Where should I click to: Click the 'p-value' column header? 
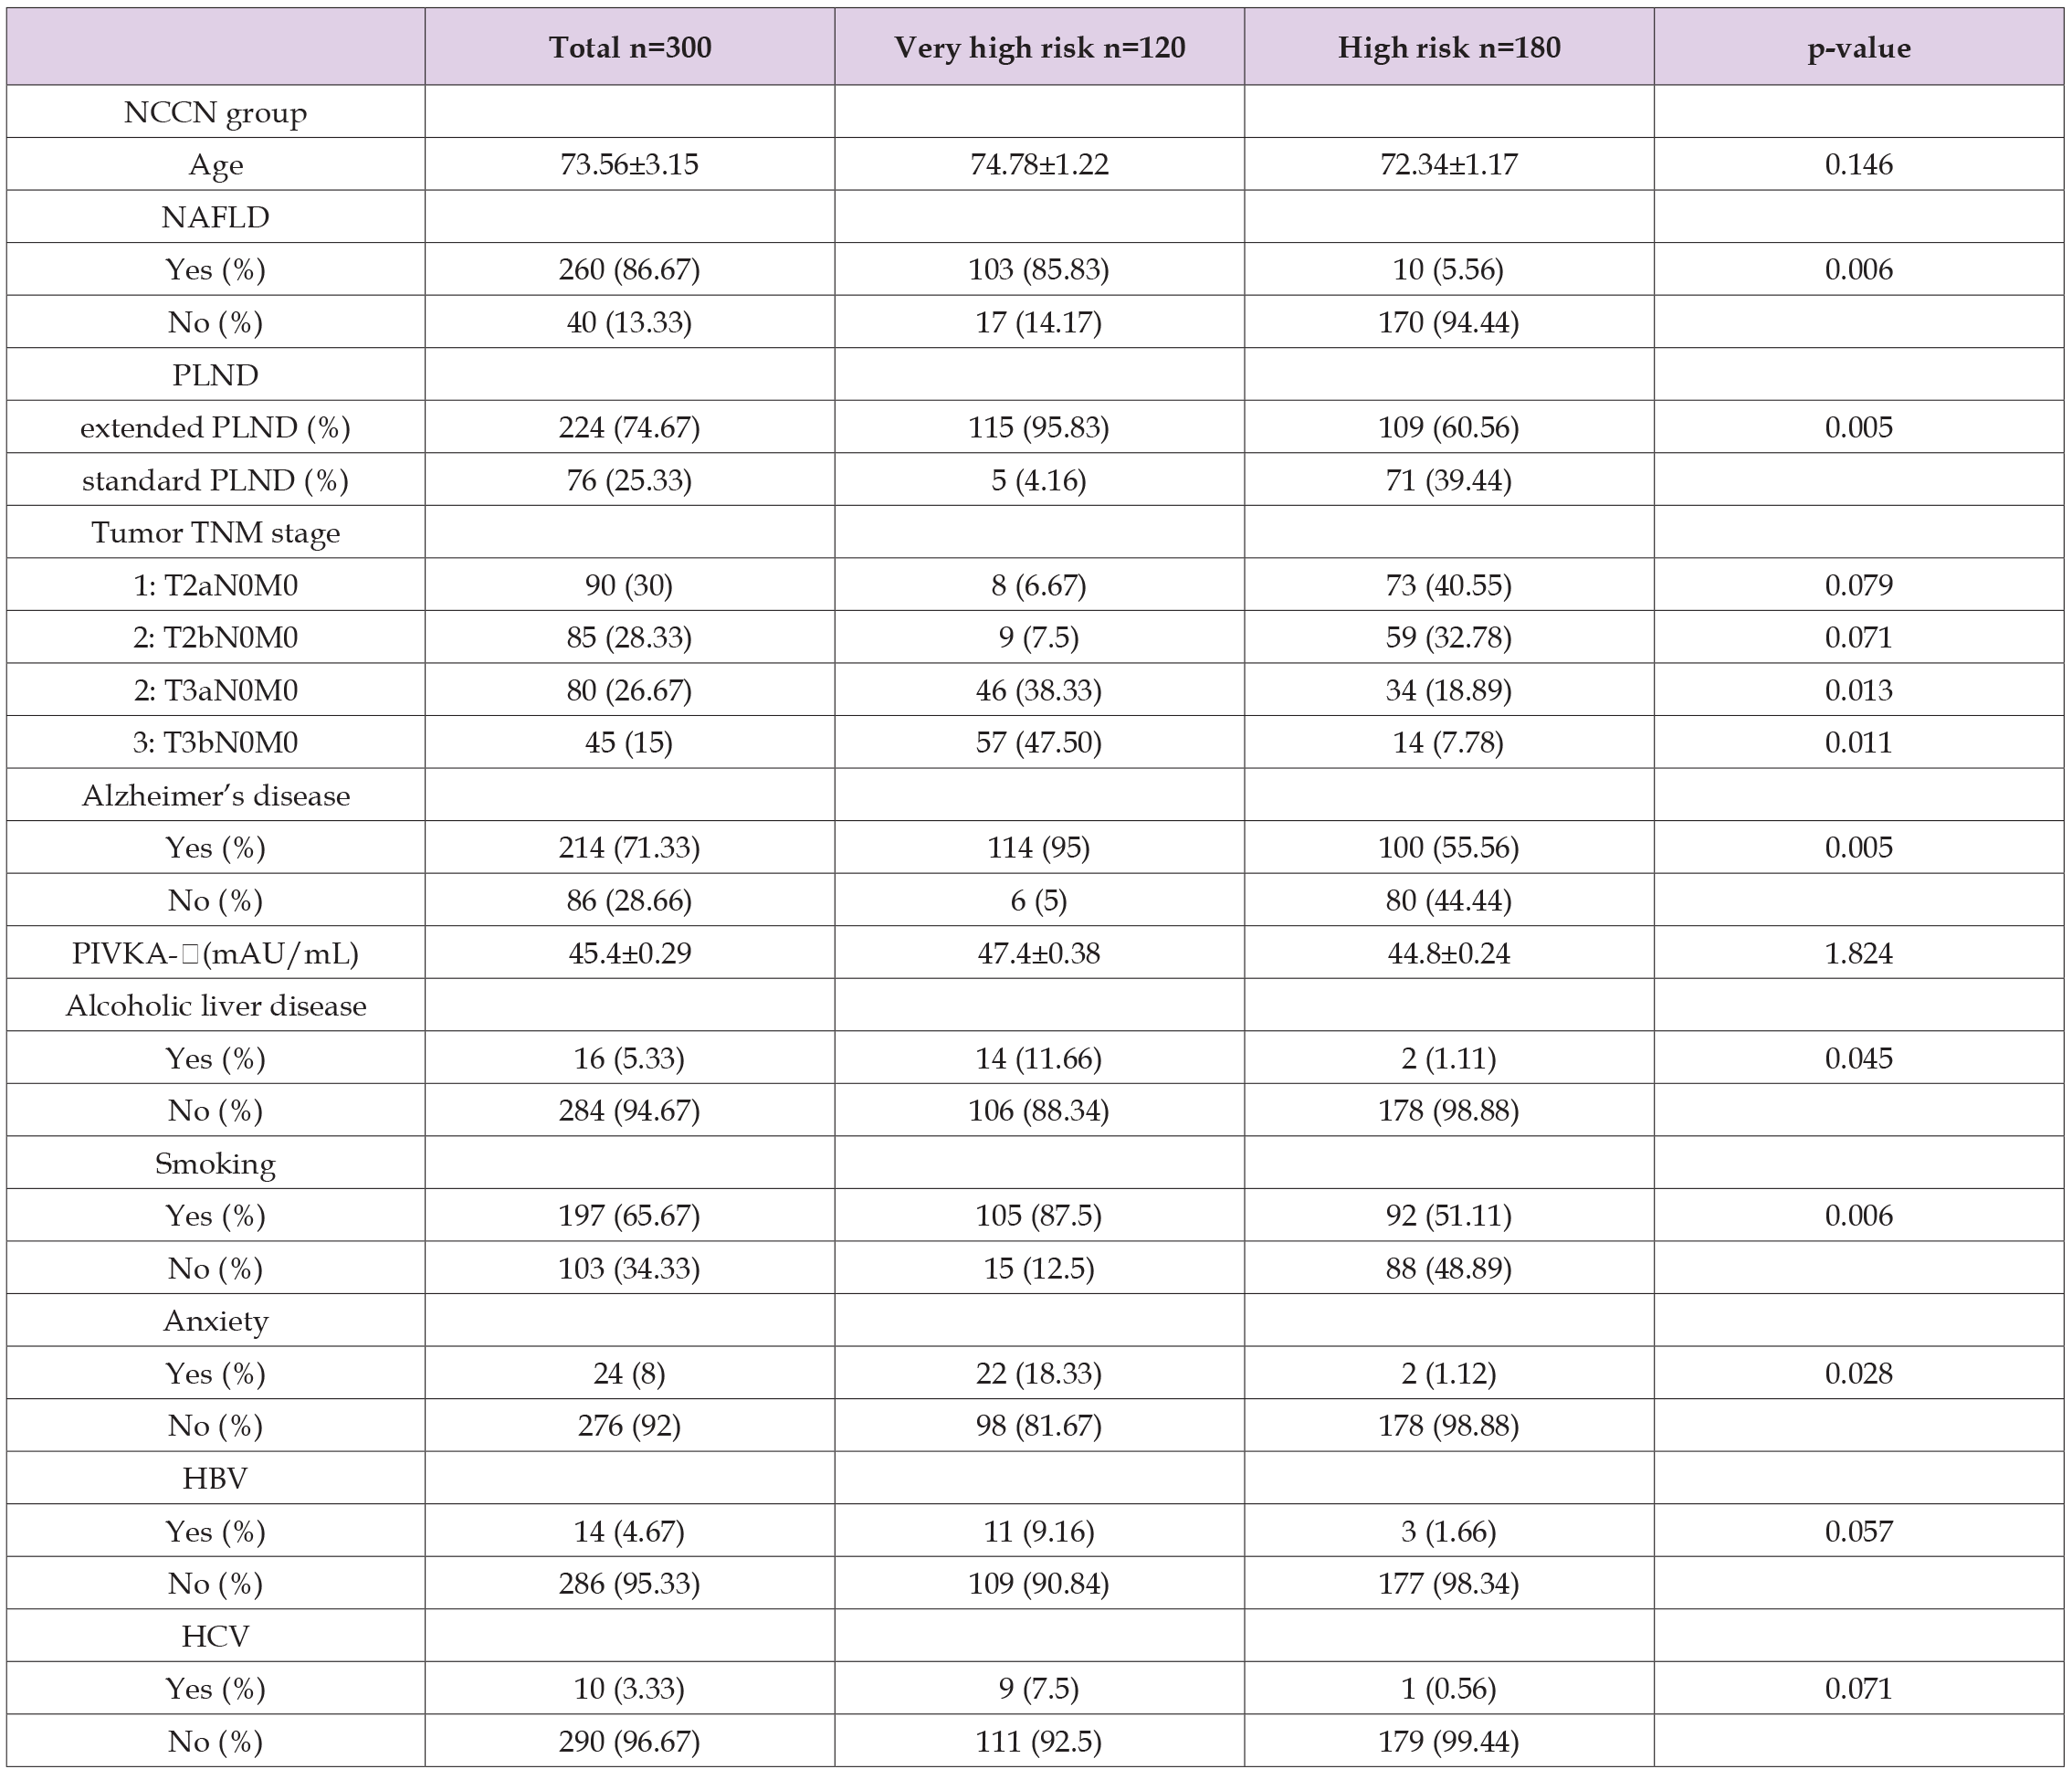point(1859,49)
